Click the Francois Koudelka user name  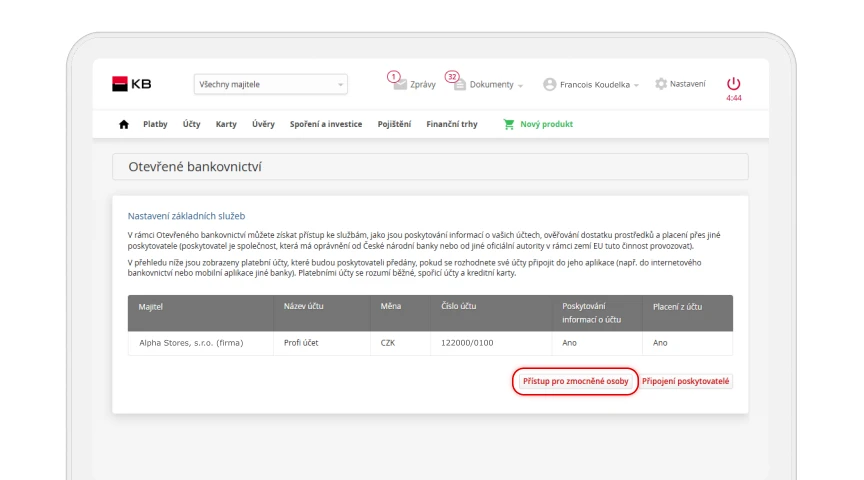click(x=595, y=85)
